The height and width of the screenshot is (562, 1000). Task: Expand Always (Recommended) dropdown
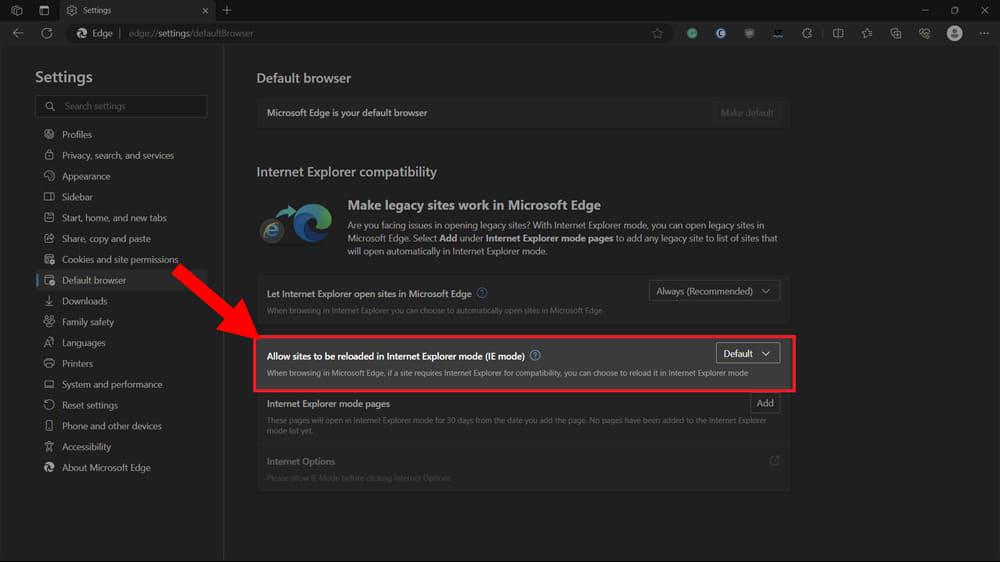pyautogui.click(x=714, y=291)
